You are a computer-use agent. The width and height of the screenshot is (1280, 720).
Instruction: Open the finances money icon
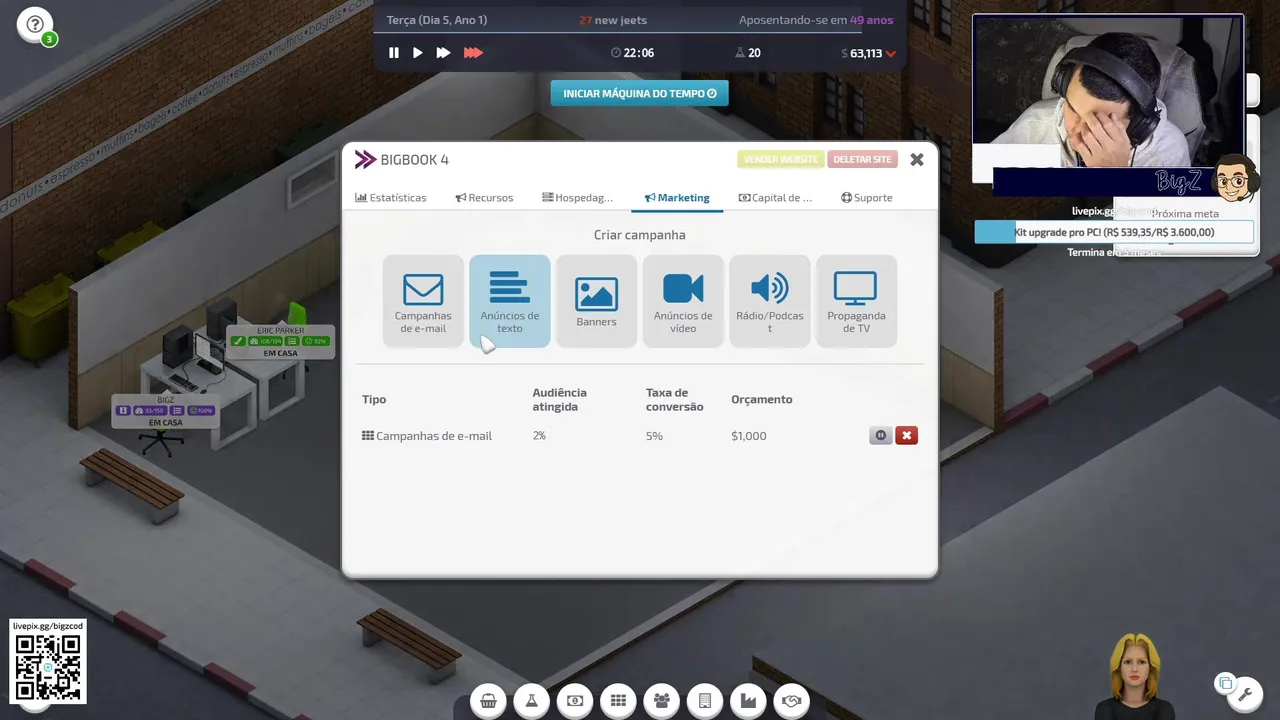tap(575, 701)
